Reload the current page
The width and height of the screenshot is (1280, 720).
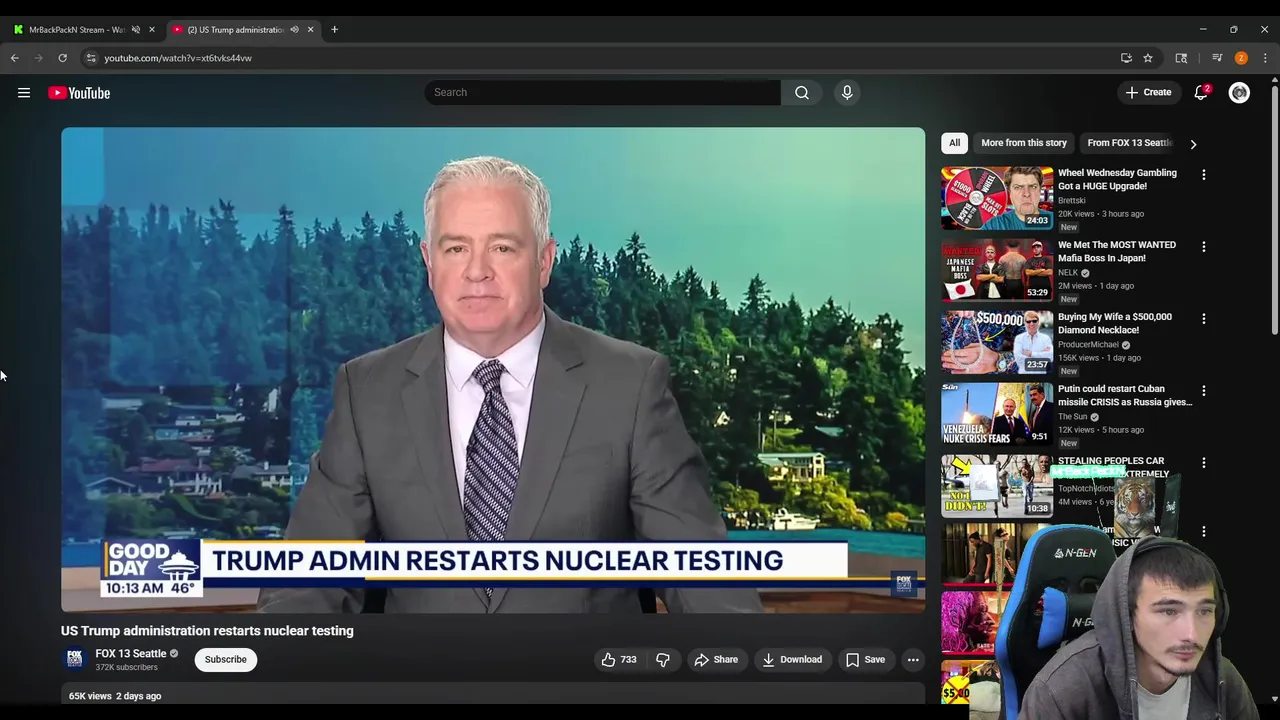(x=62, y=58)
